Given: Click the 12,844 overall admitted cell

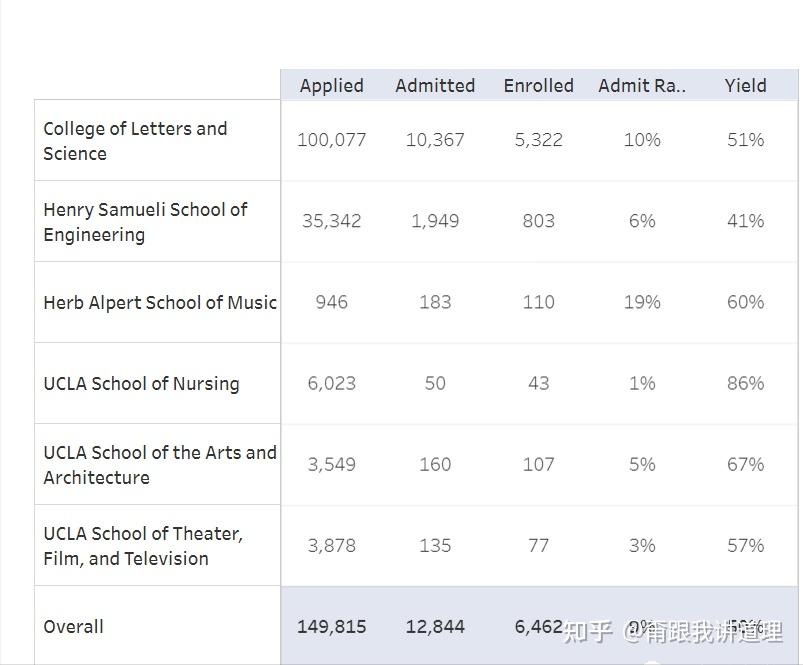Looking at the screenshot, I should pos(435,627).
